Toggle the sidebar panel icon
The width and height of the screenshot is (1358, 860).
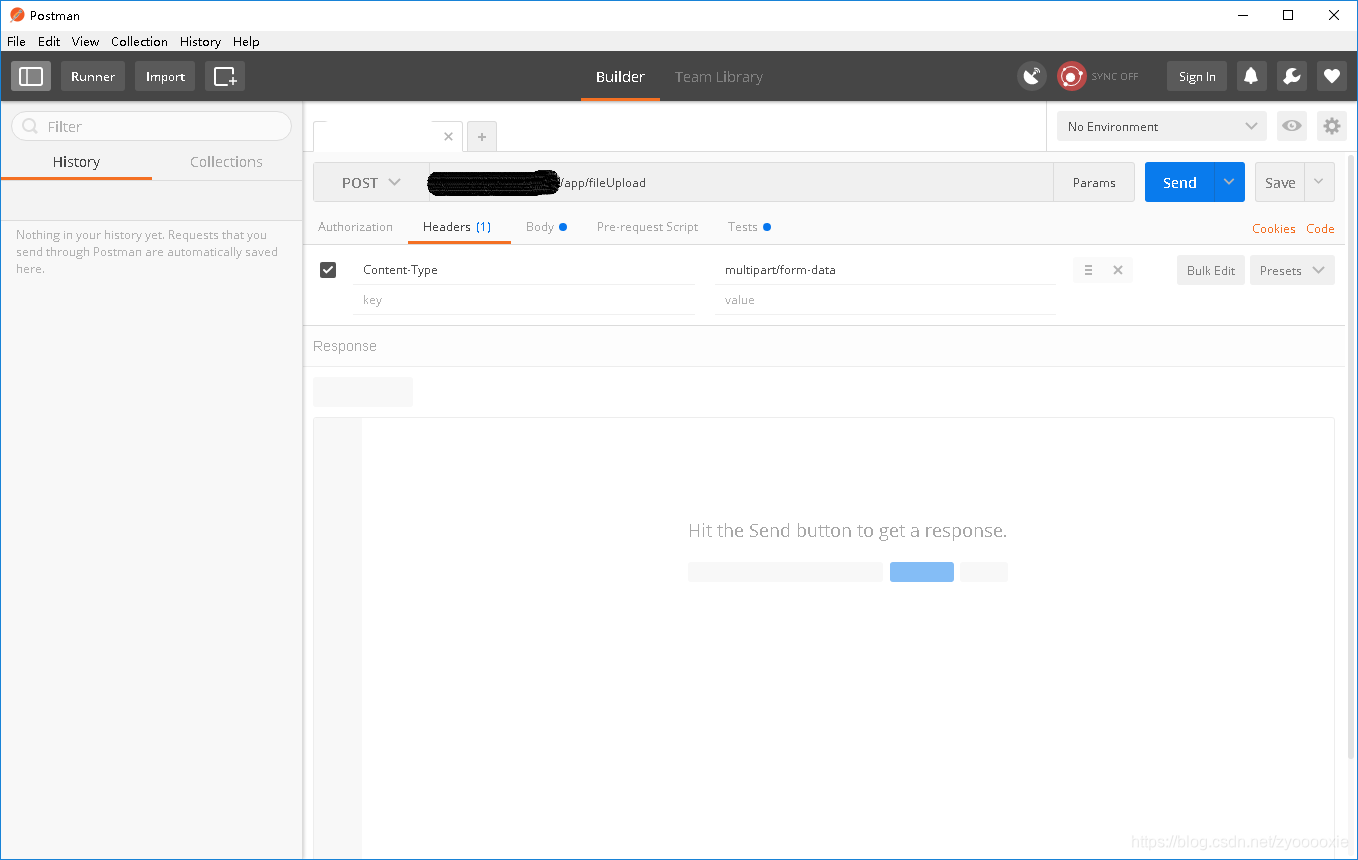click(31, 76)
